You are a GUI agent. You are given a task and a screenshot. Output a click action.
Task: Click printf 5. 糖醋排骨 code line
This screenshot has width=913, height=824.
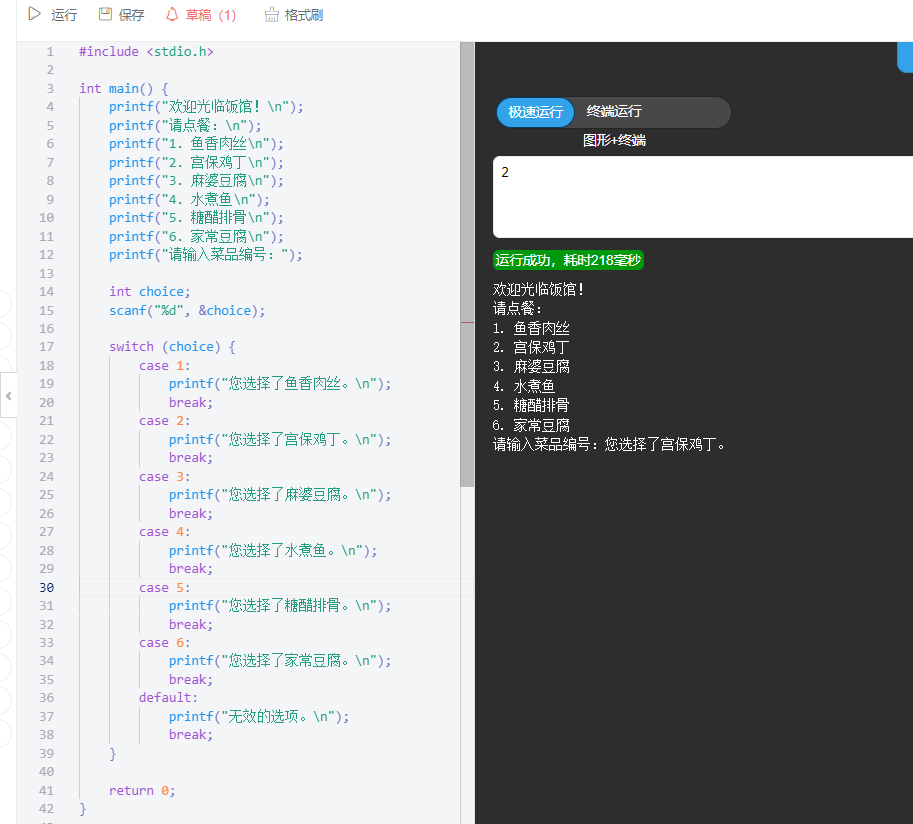(x=196, y=218)
